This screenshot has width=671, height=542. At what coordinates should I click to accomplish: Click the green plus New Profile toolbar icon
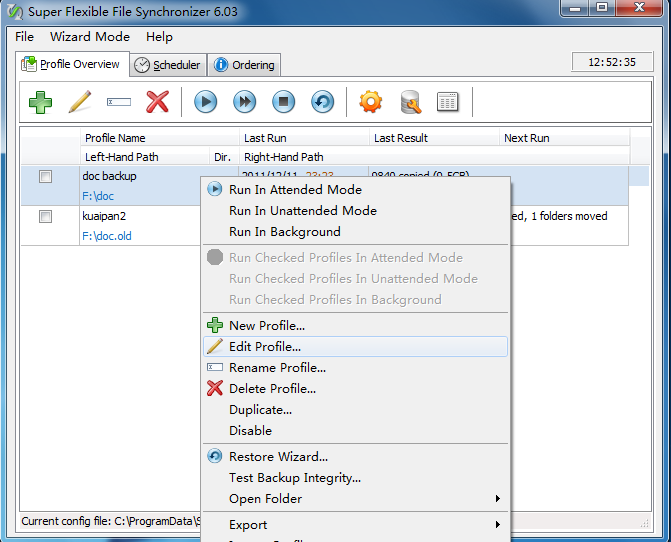[x=41, y=102]
